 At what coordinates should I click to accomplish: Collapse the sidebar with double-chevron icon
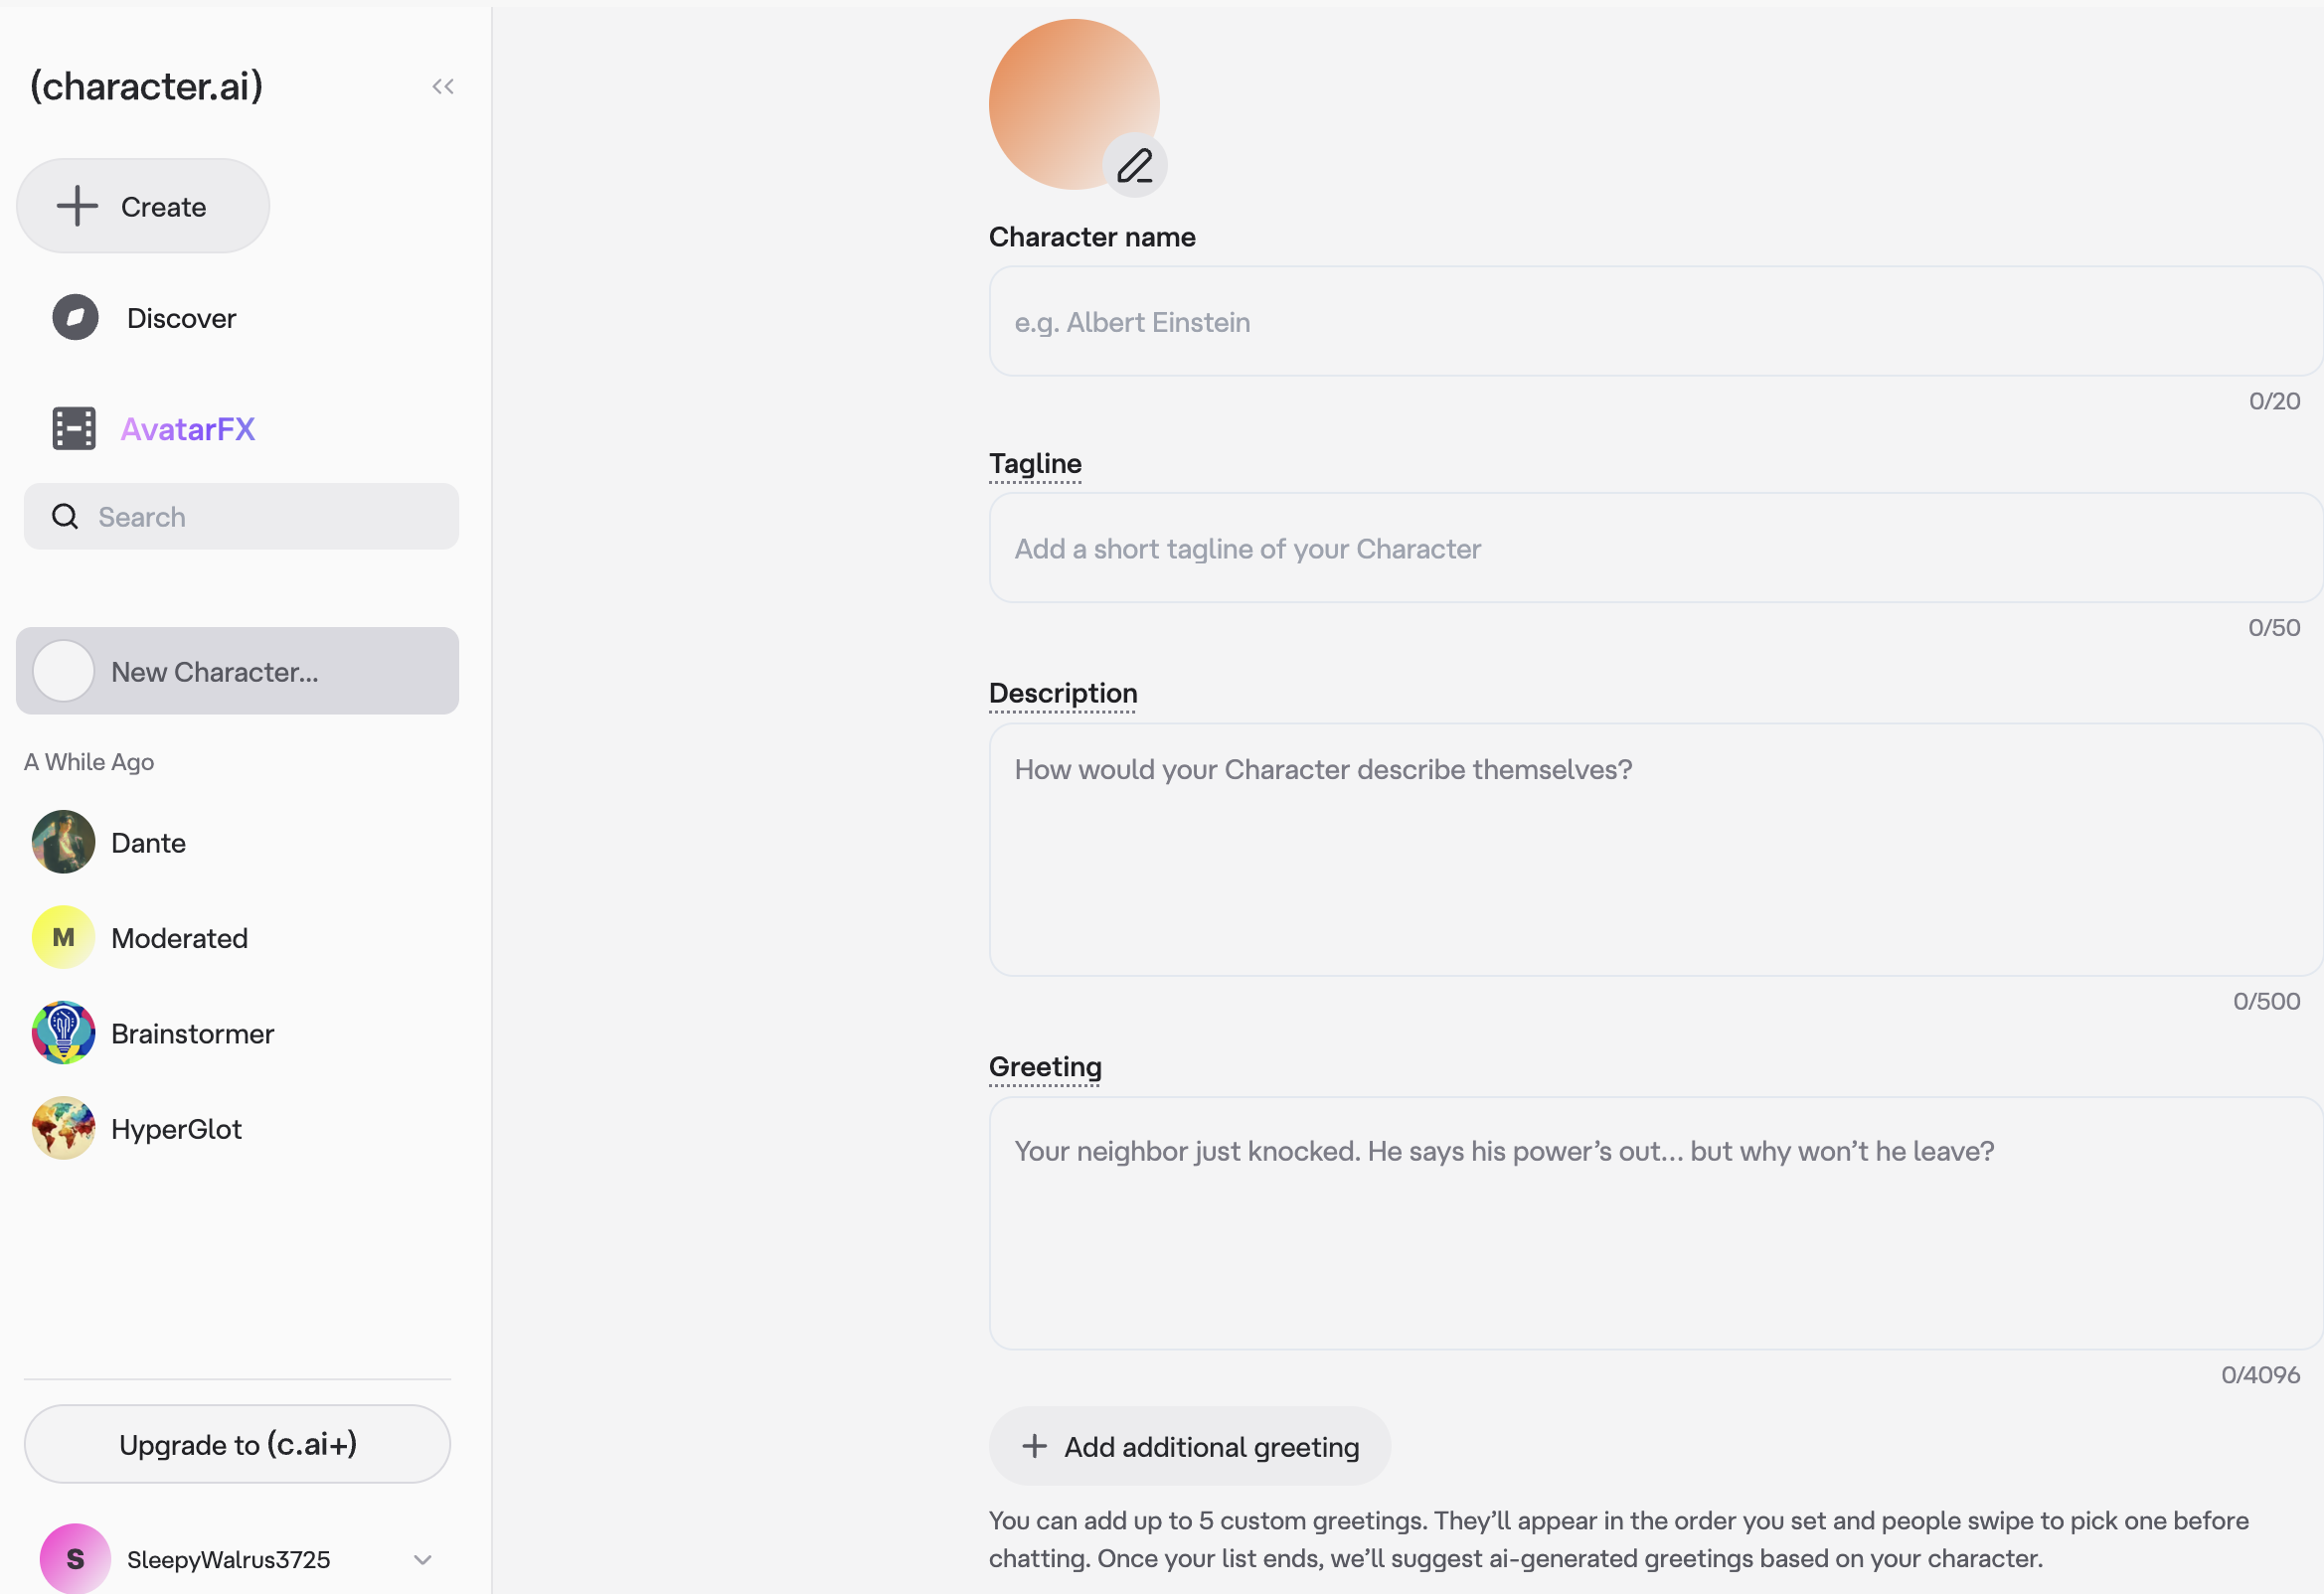tap(443, 87)
